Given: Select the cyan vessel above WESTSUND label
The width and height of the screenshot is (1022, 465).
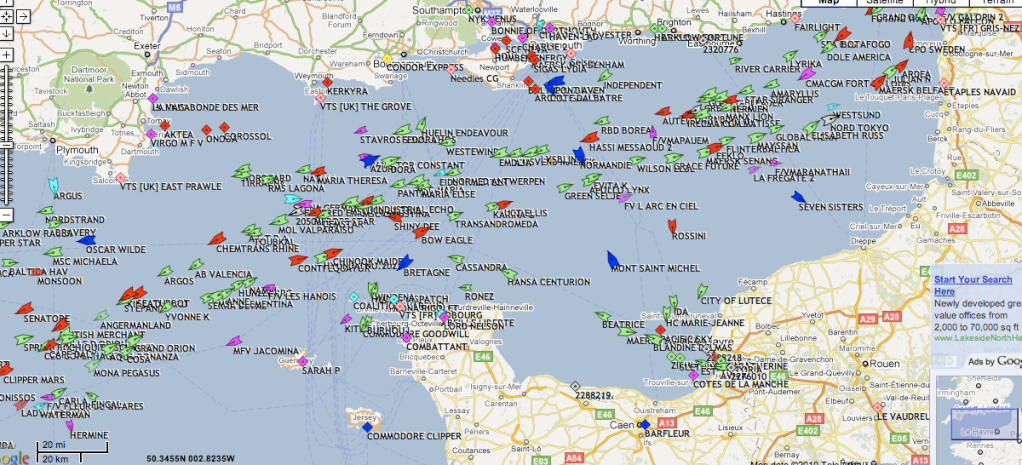Looking at the screenshot, I should click(x=832, y=106).
